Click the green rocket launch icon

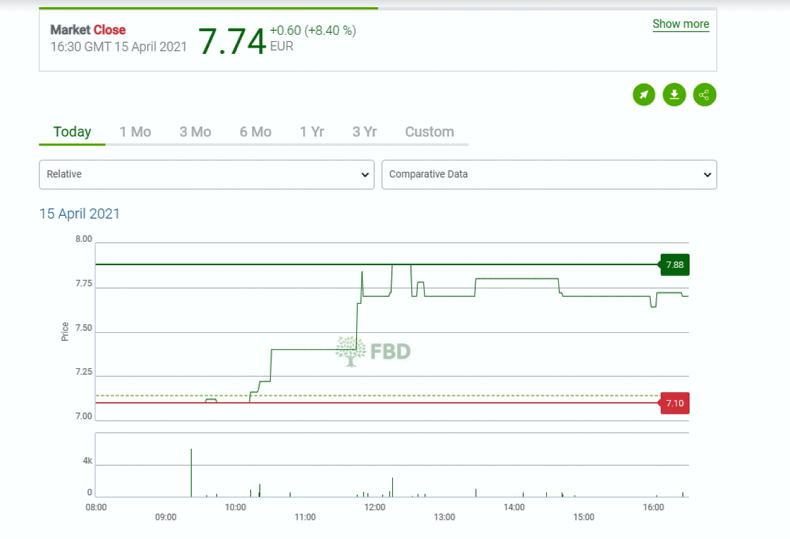click(644, 95)
